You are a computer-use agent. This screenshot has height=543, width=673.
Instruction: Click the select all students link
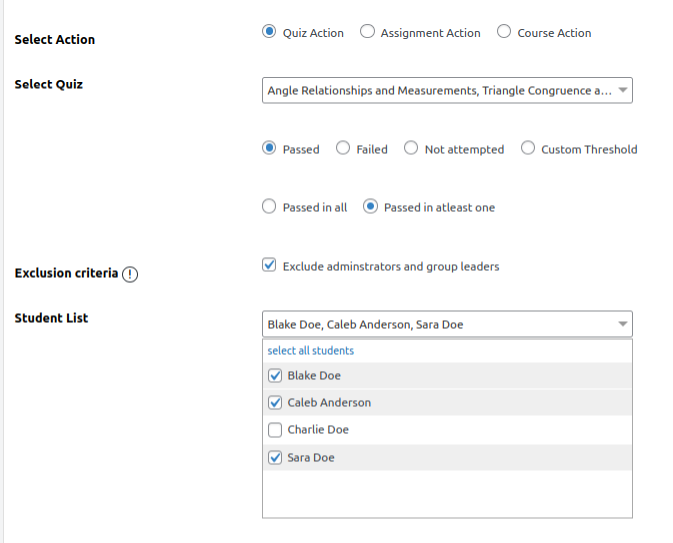click(310, 351)
